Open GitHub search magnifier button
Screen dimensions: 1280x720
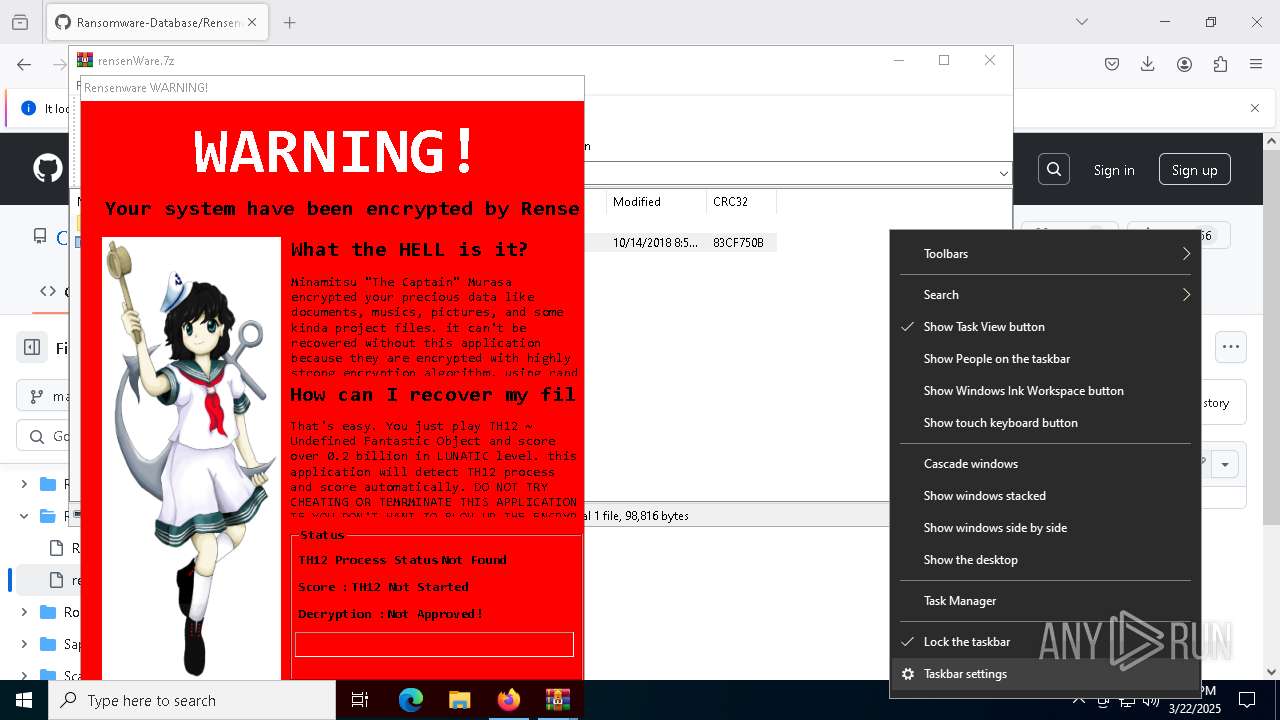(x=1054, y=169)
